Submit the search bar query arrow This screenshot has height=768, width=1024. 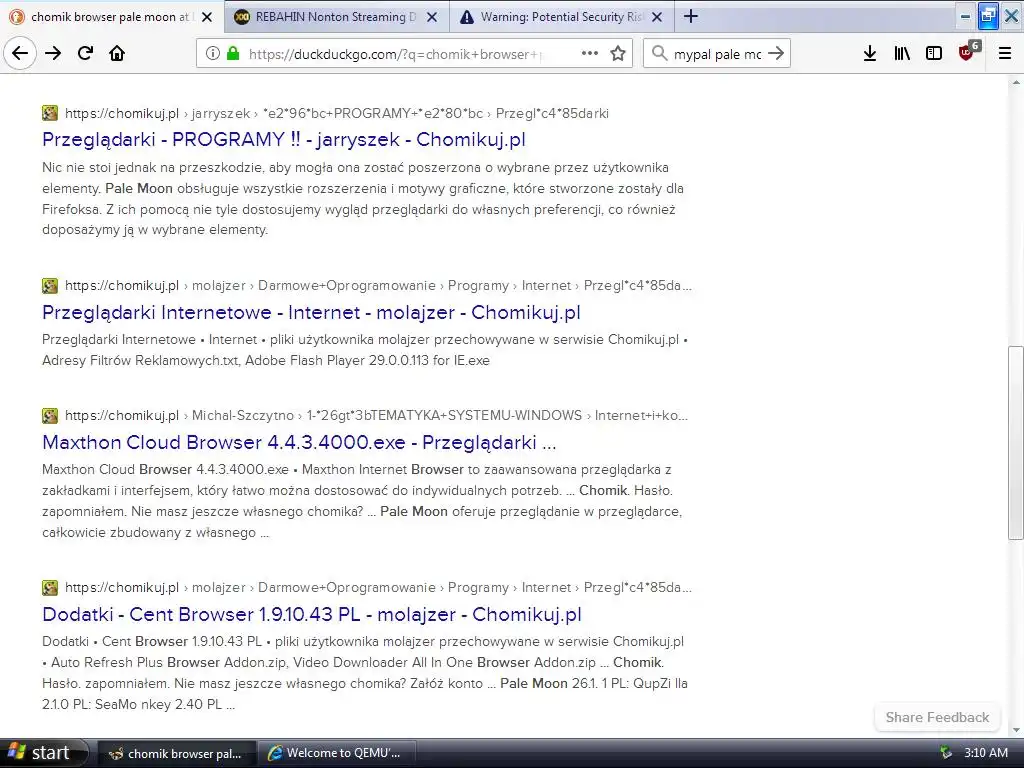[776, 54]
